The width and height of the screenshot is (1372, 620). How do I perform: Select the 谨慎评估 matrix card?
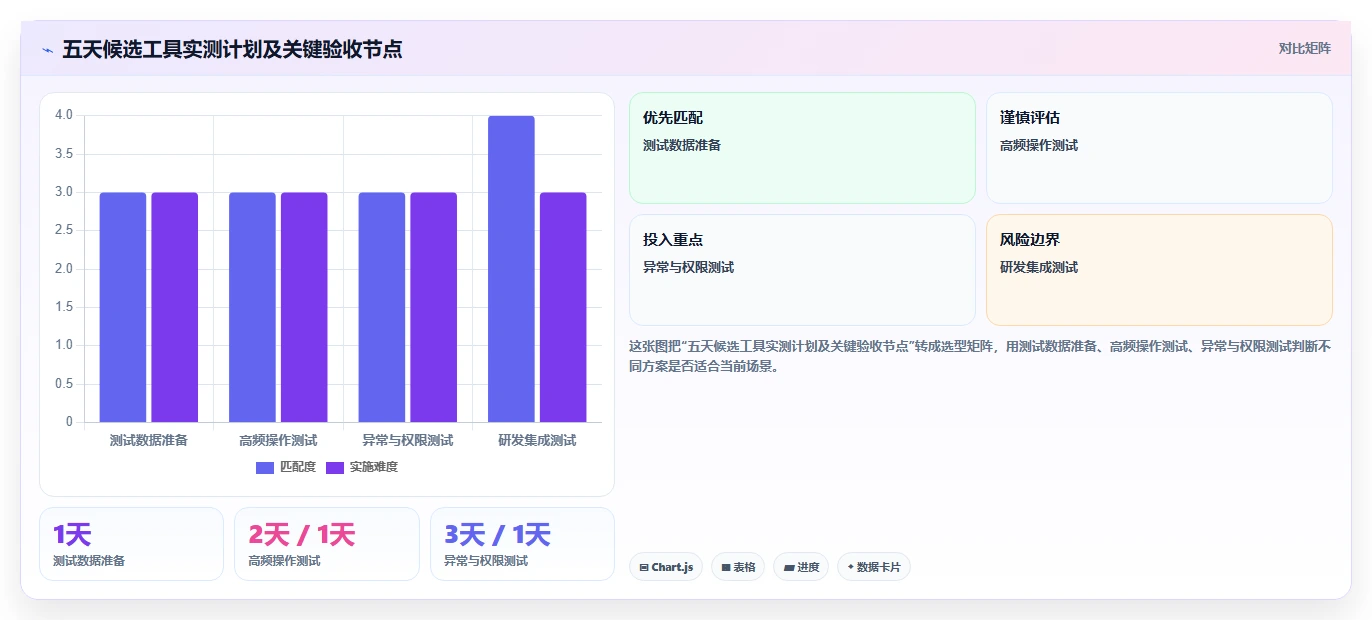pos(1159,148)
